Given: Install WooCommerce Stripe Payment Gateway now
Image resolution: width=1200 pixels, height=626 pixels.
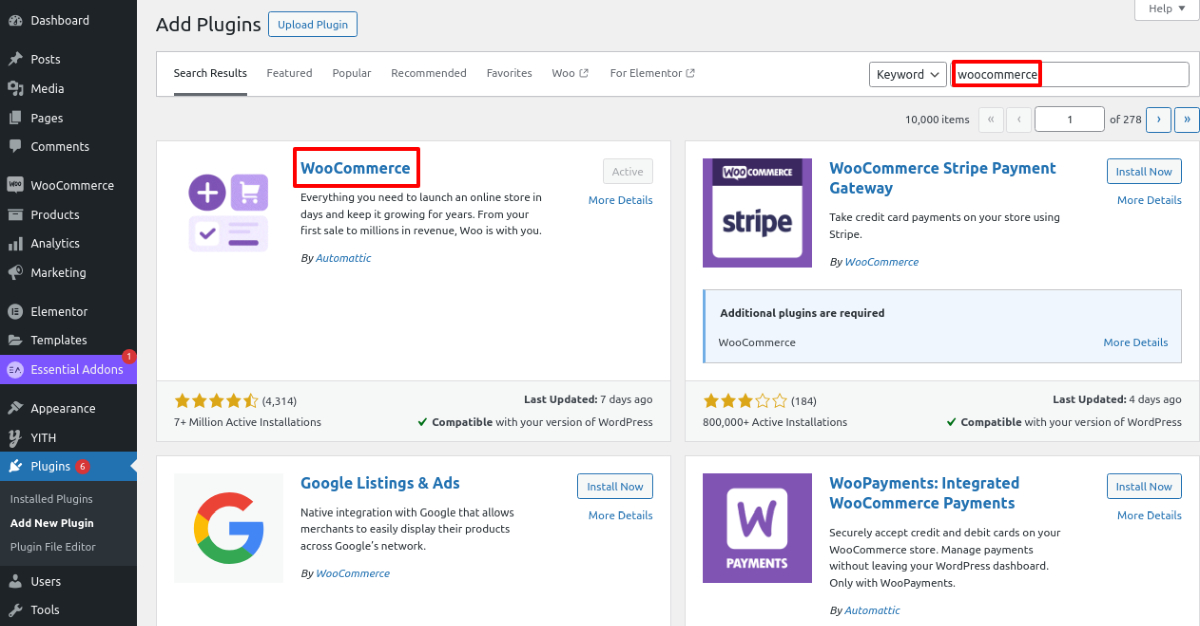Looking at the screenshot, I should (1144, 171).
